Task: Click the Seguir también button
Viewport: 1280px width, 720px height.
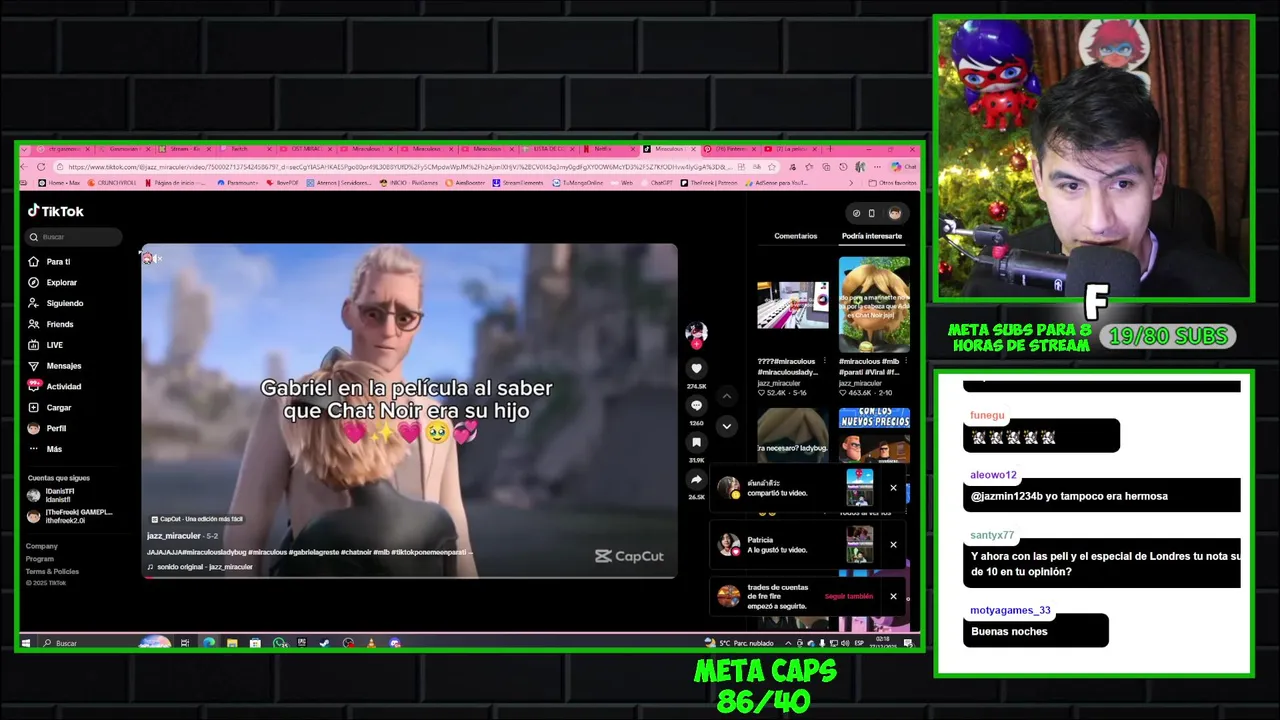Action: 849,596
